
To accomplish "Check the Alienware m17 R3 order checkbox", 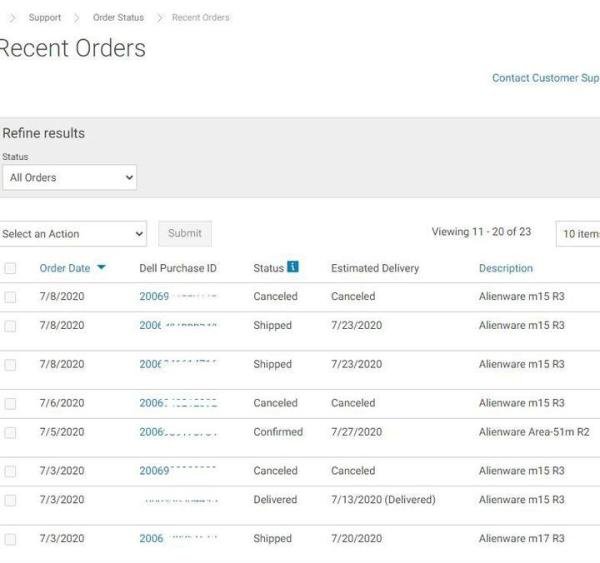I will point(10,539).
